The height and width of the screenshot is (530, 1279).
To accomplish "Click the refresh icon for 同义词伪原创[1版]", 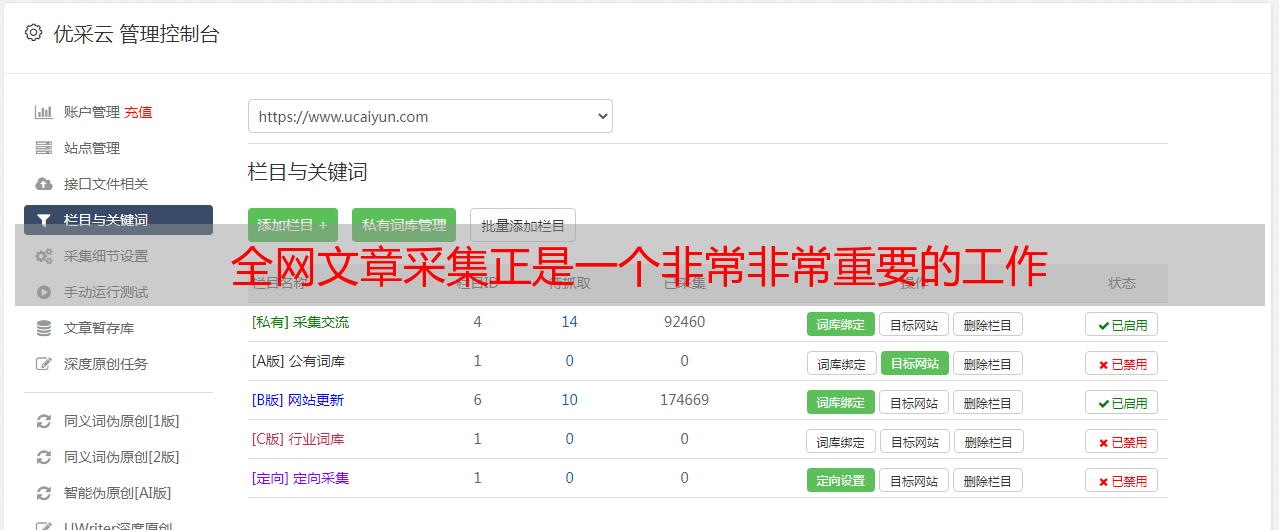I will pos(43,421).
